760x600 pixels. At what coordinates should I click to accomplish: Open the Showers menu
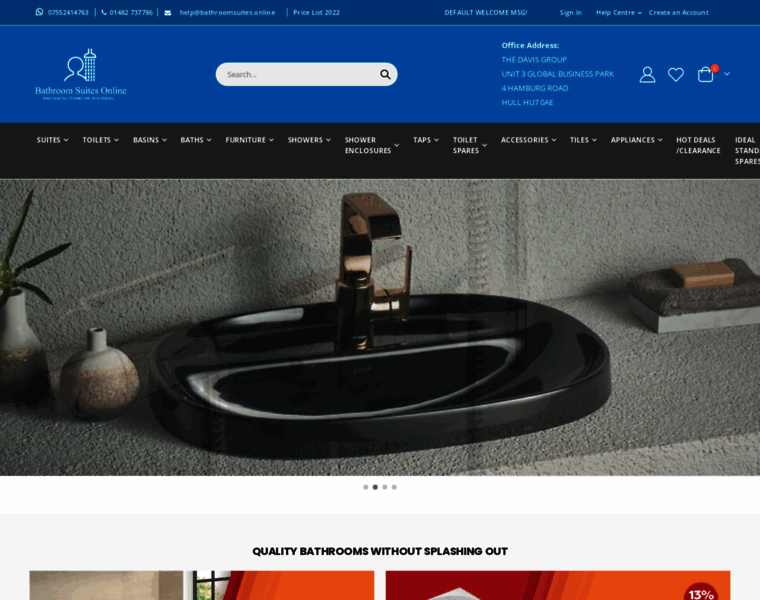(x=309, y=140)
